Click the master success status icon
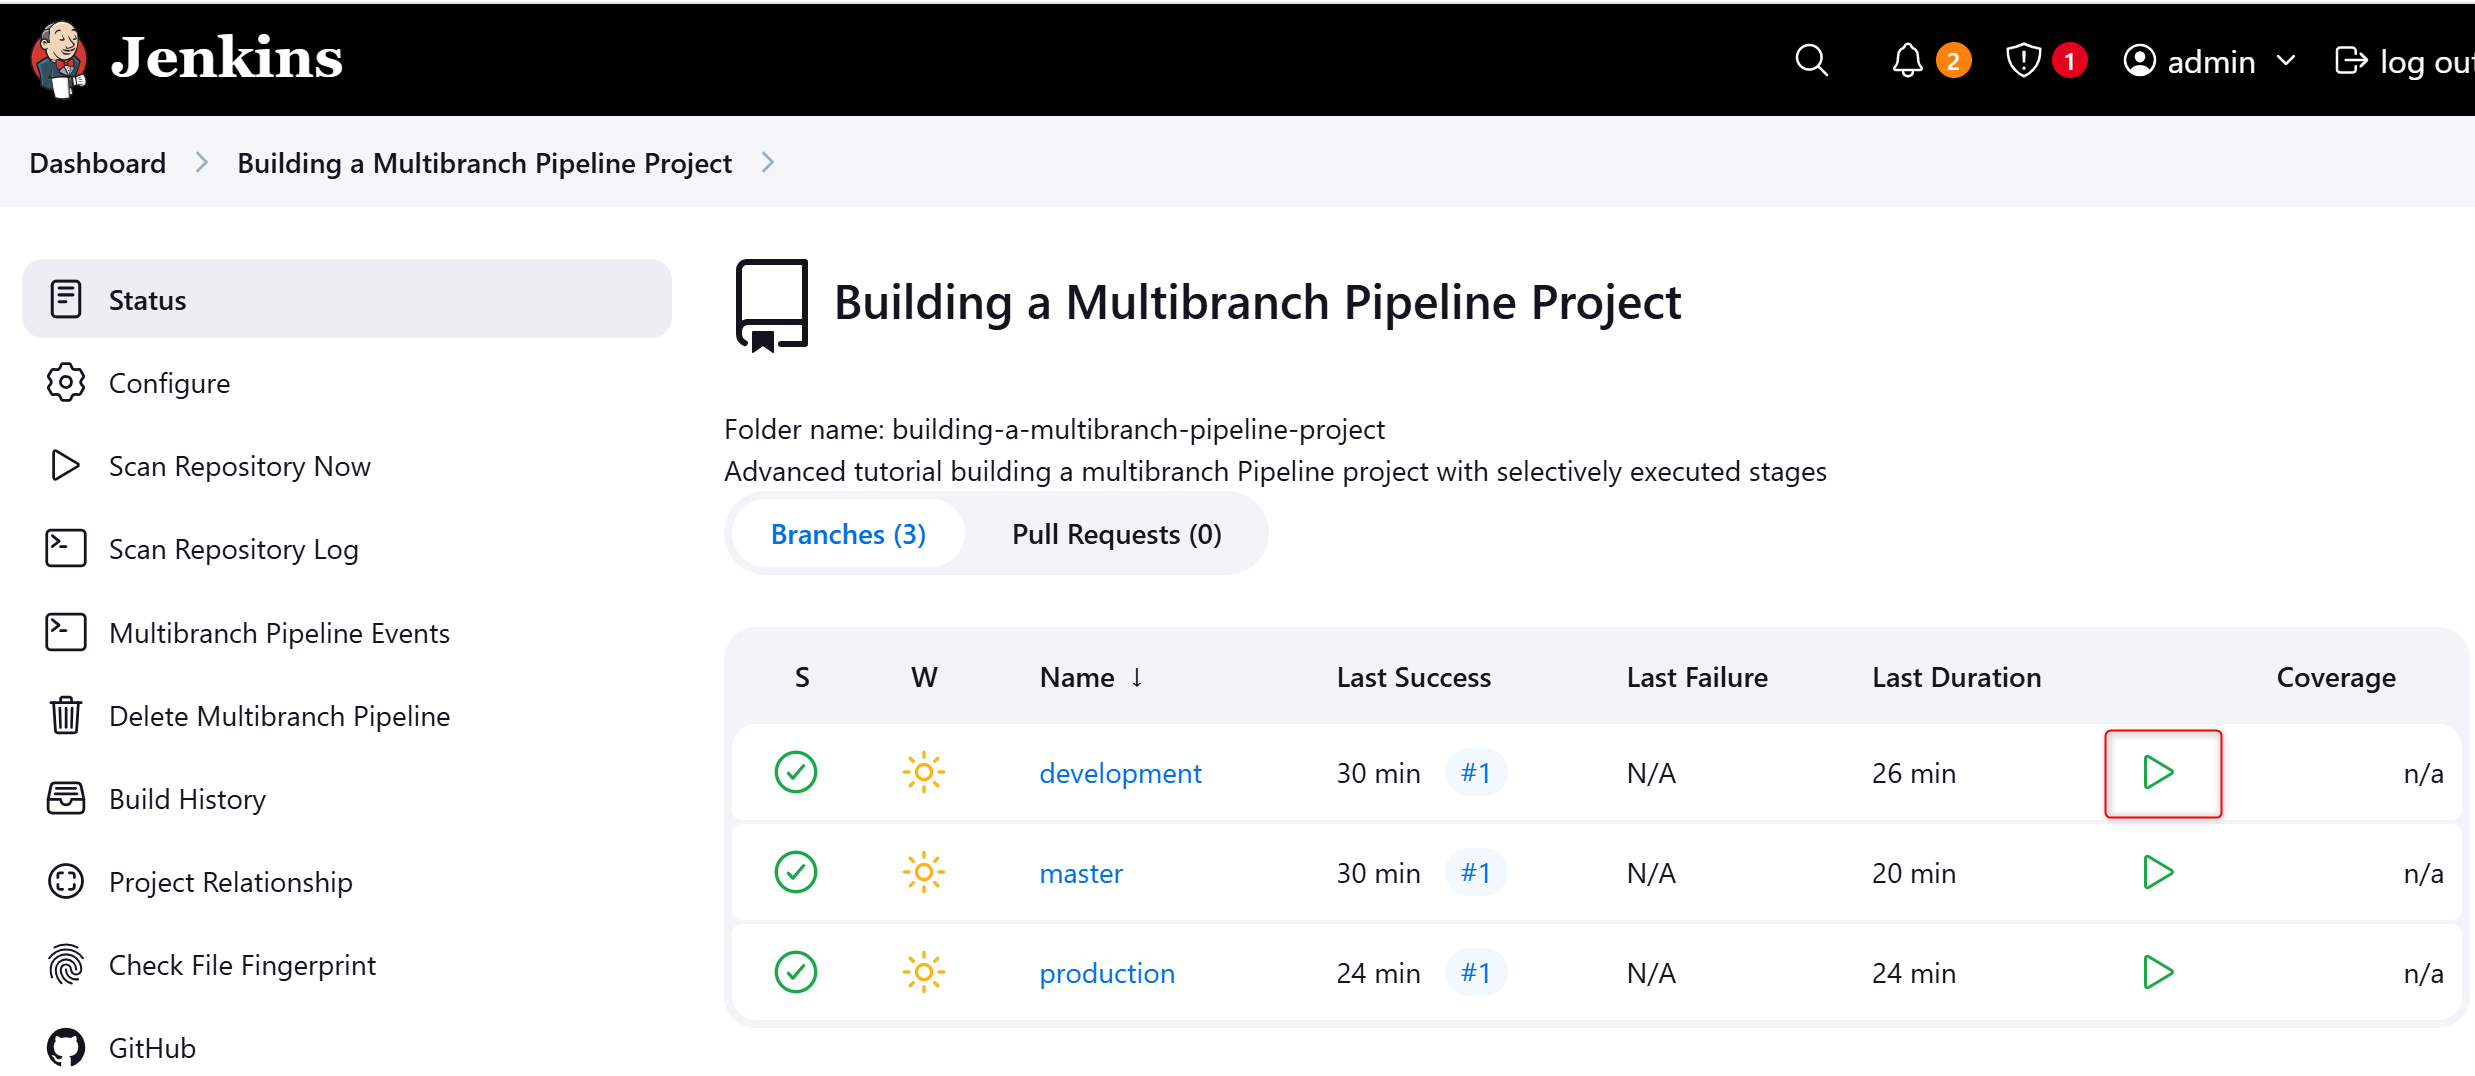Image resolution: width=2475 pixels, height=1076 pixels. tap(796, 872)
